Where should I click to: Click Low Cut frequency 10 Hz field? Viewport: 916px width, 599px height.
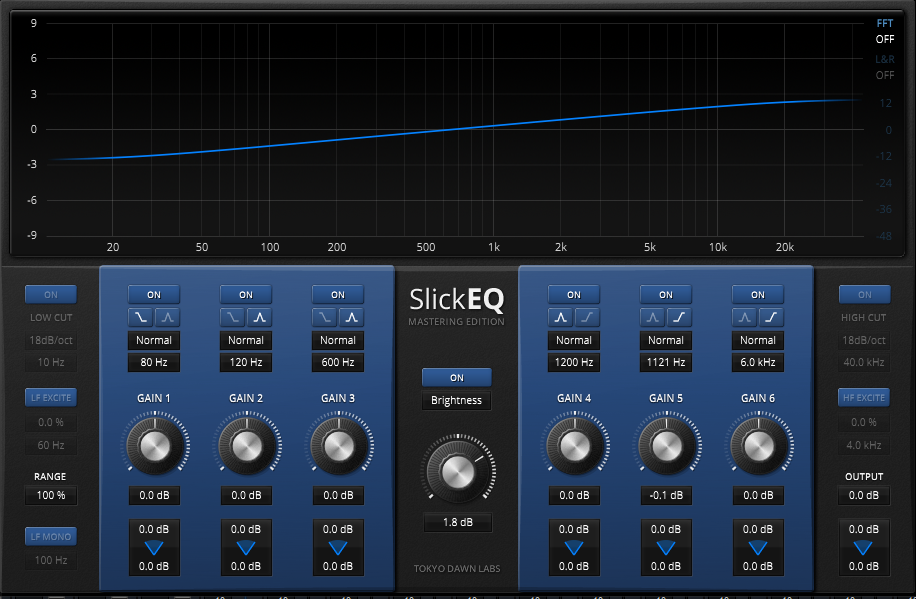(51, 362)
